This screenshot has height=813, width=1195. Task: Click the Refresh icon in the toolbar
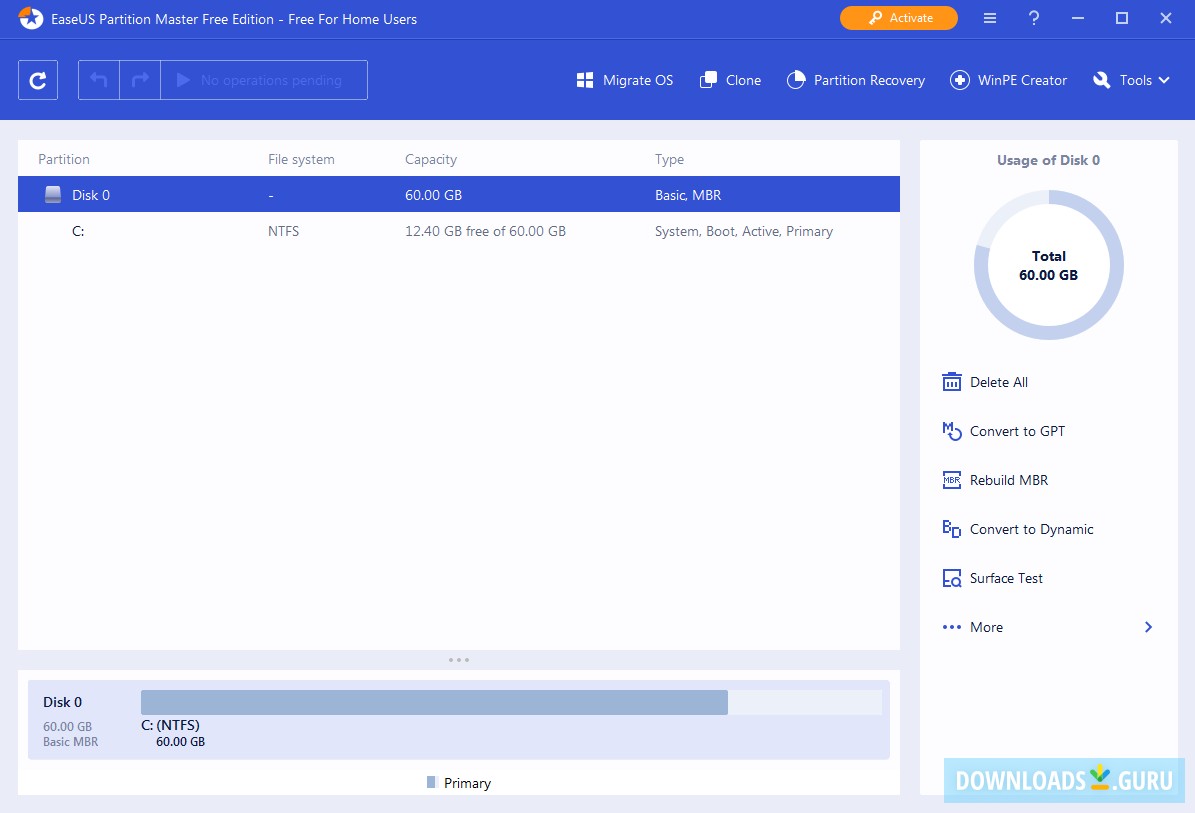[x=37, y=79]
